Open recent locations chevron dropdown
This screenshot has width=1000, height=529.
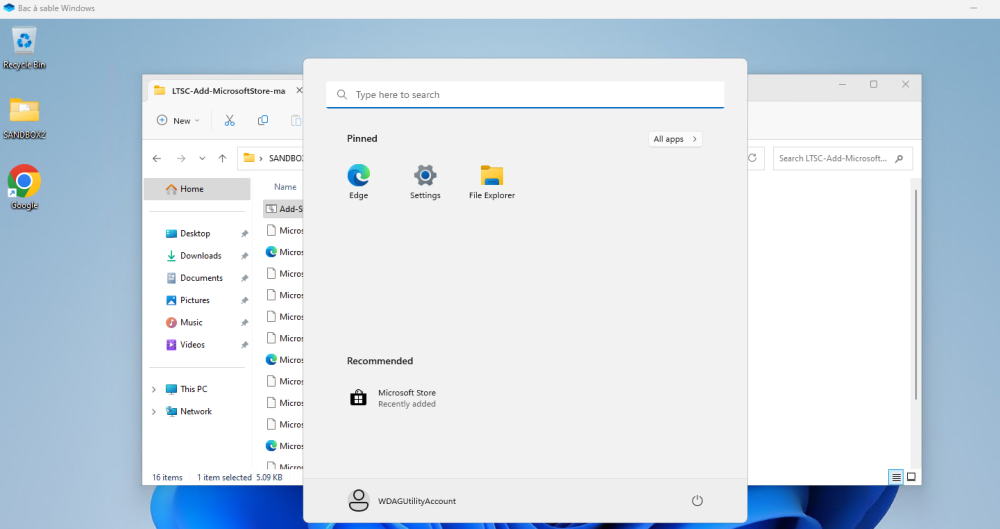point(203,158)
